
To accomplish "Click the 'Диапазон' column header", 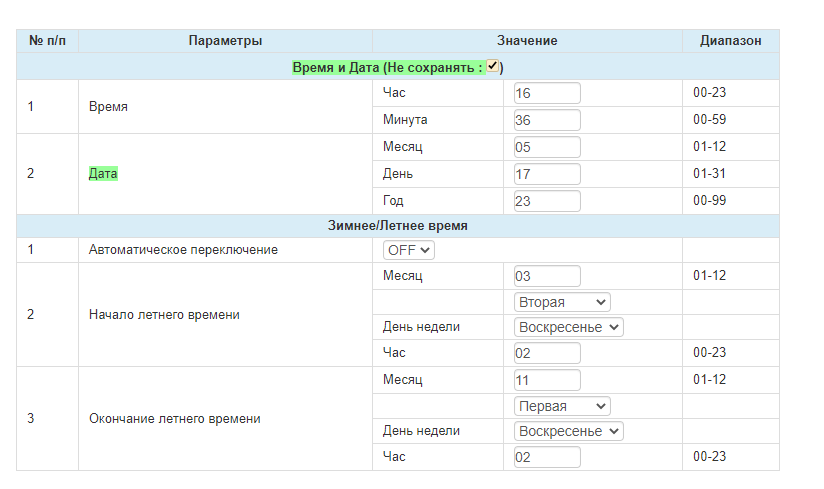I will (730, 41).
